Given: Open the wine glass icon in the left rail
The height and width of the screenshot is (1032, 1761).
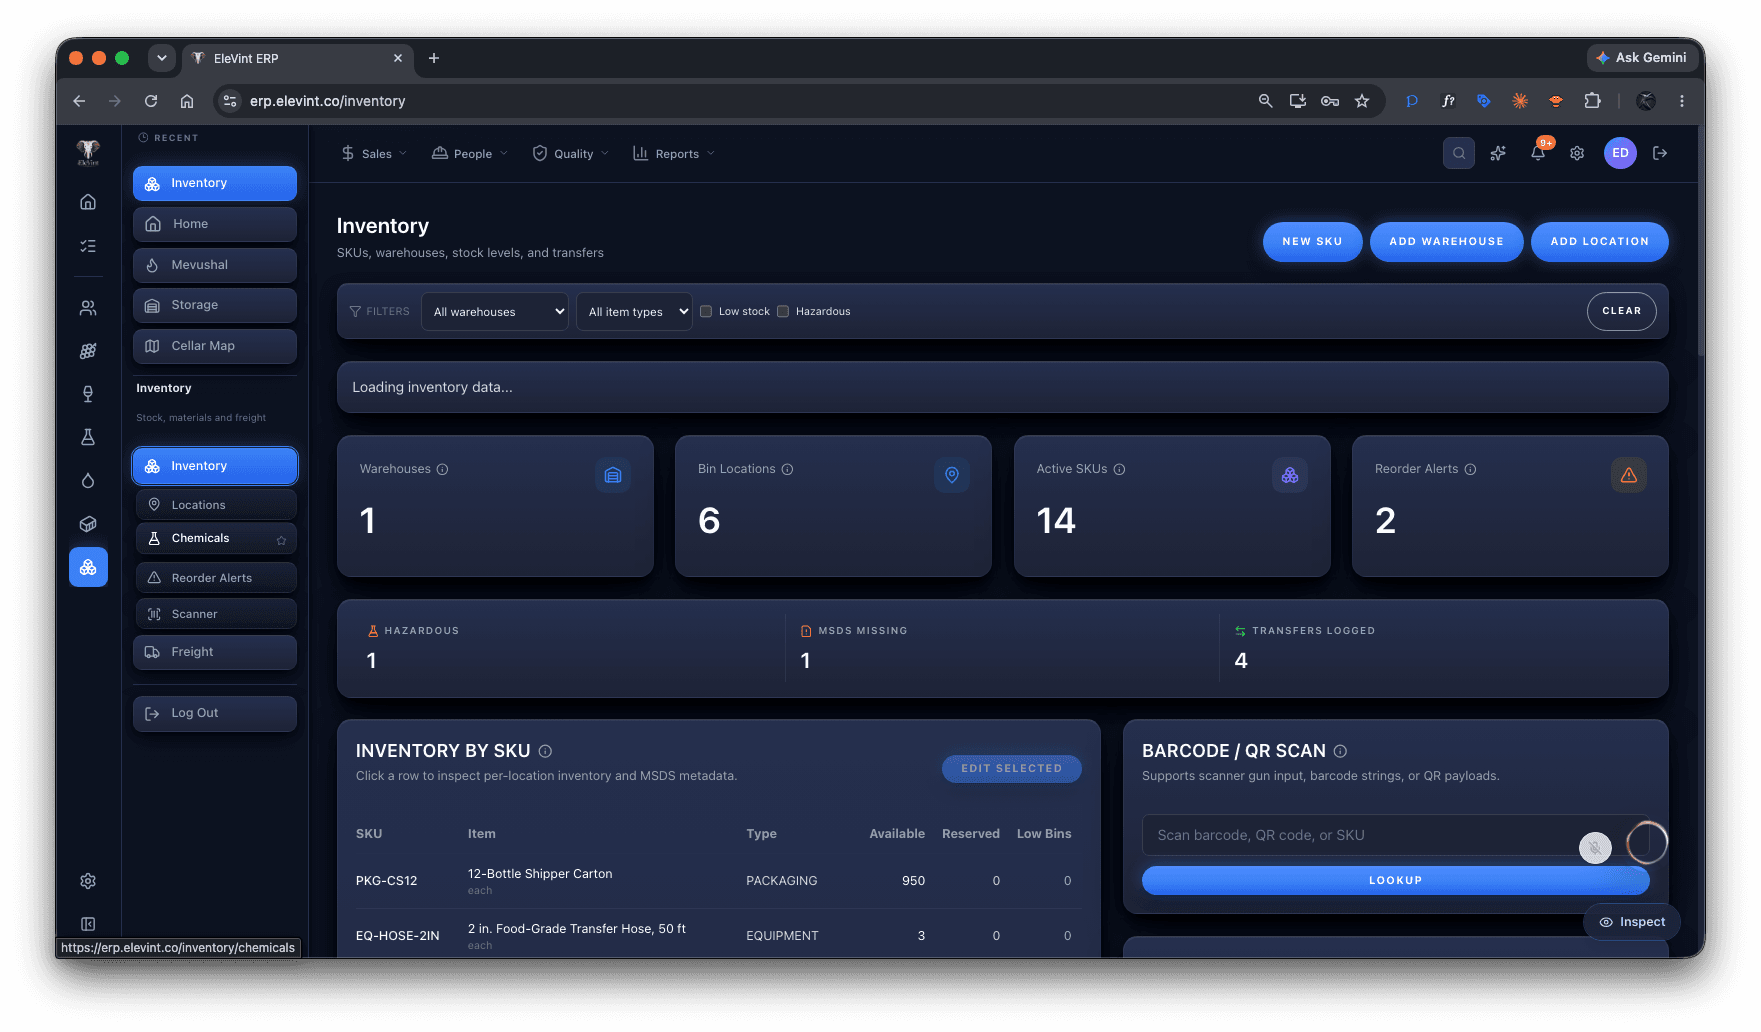Looking at the screenshot, I should [x=88, y=394].
